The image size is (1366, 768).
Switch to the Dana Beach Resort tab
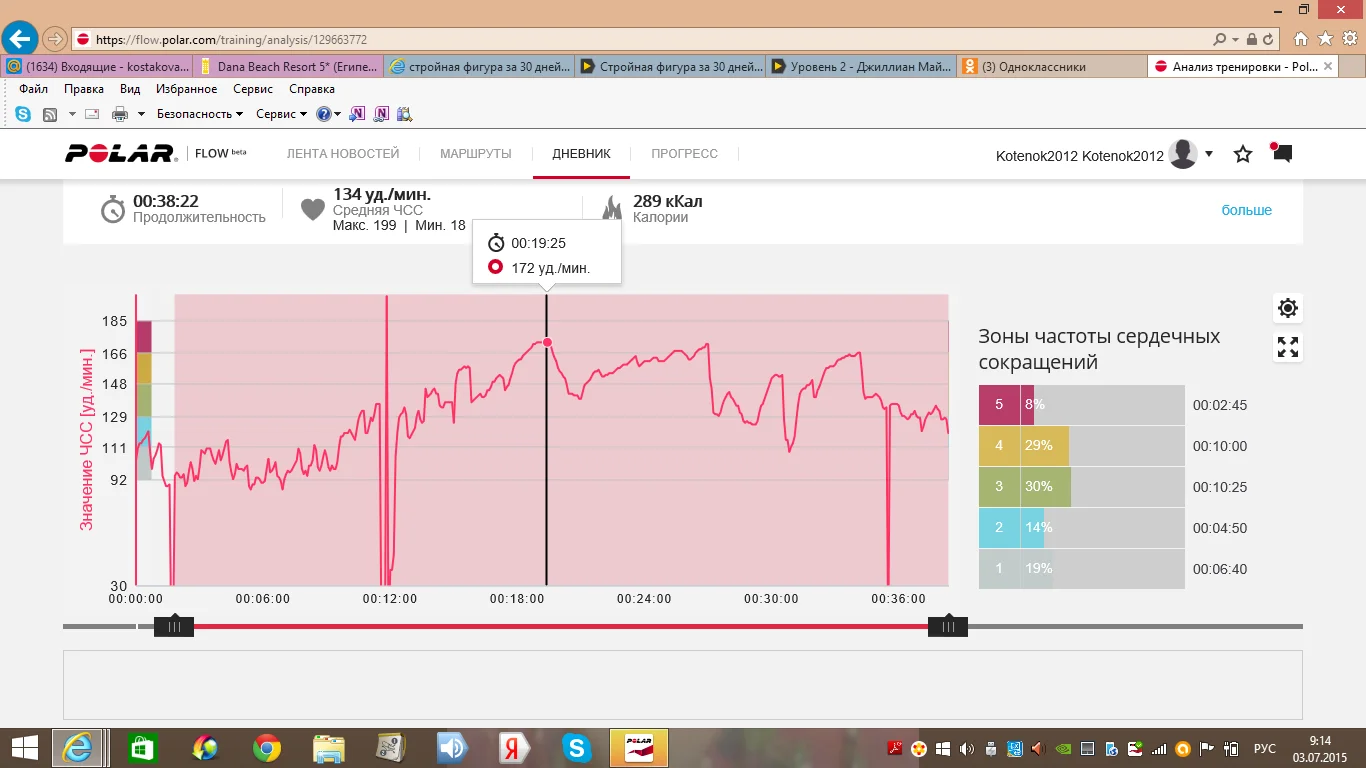point(288,67)
